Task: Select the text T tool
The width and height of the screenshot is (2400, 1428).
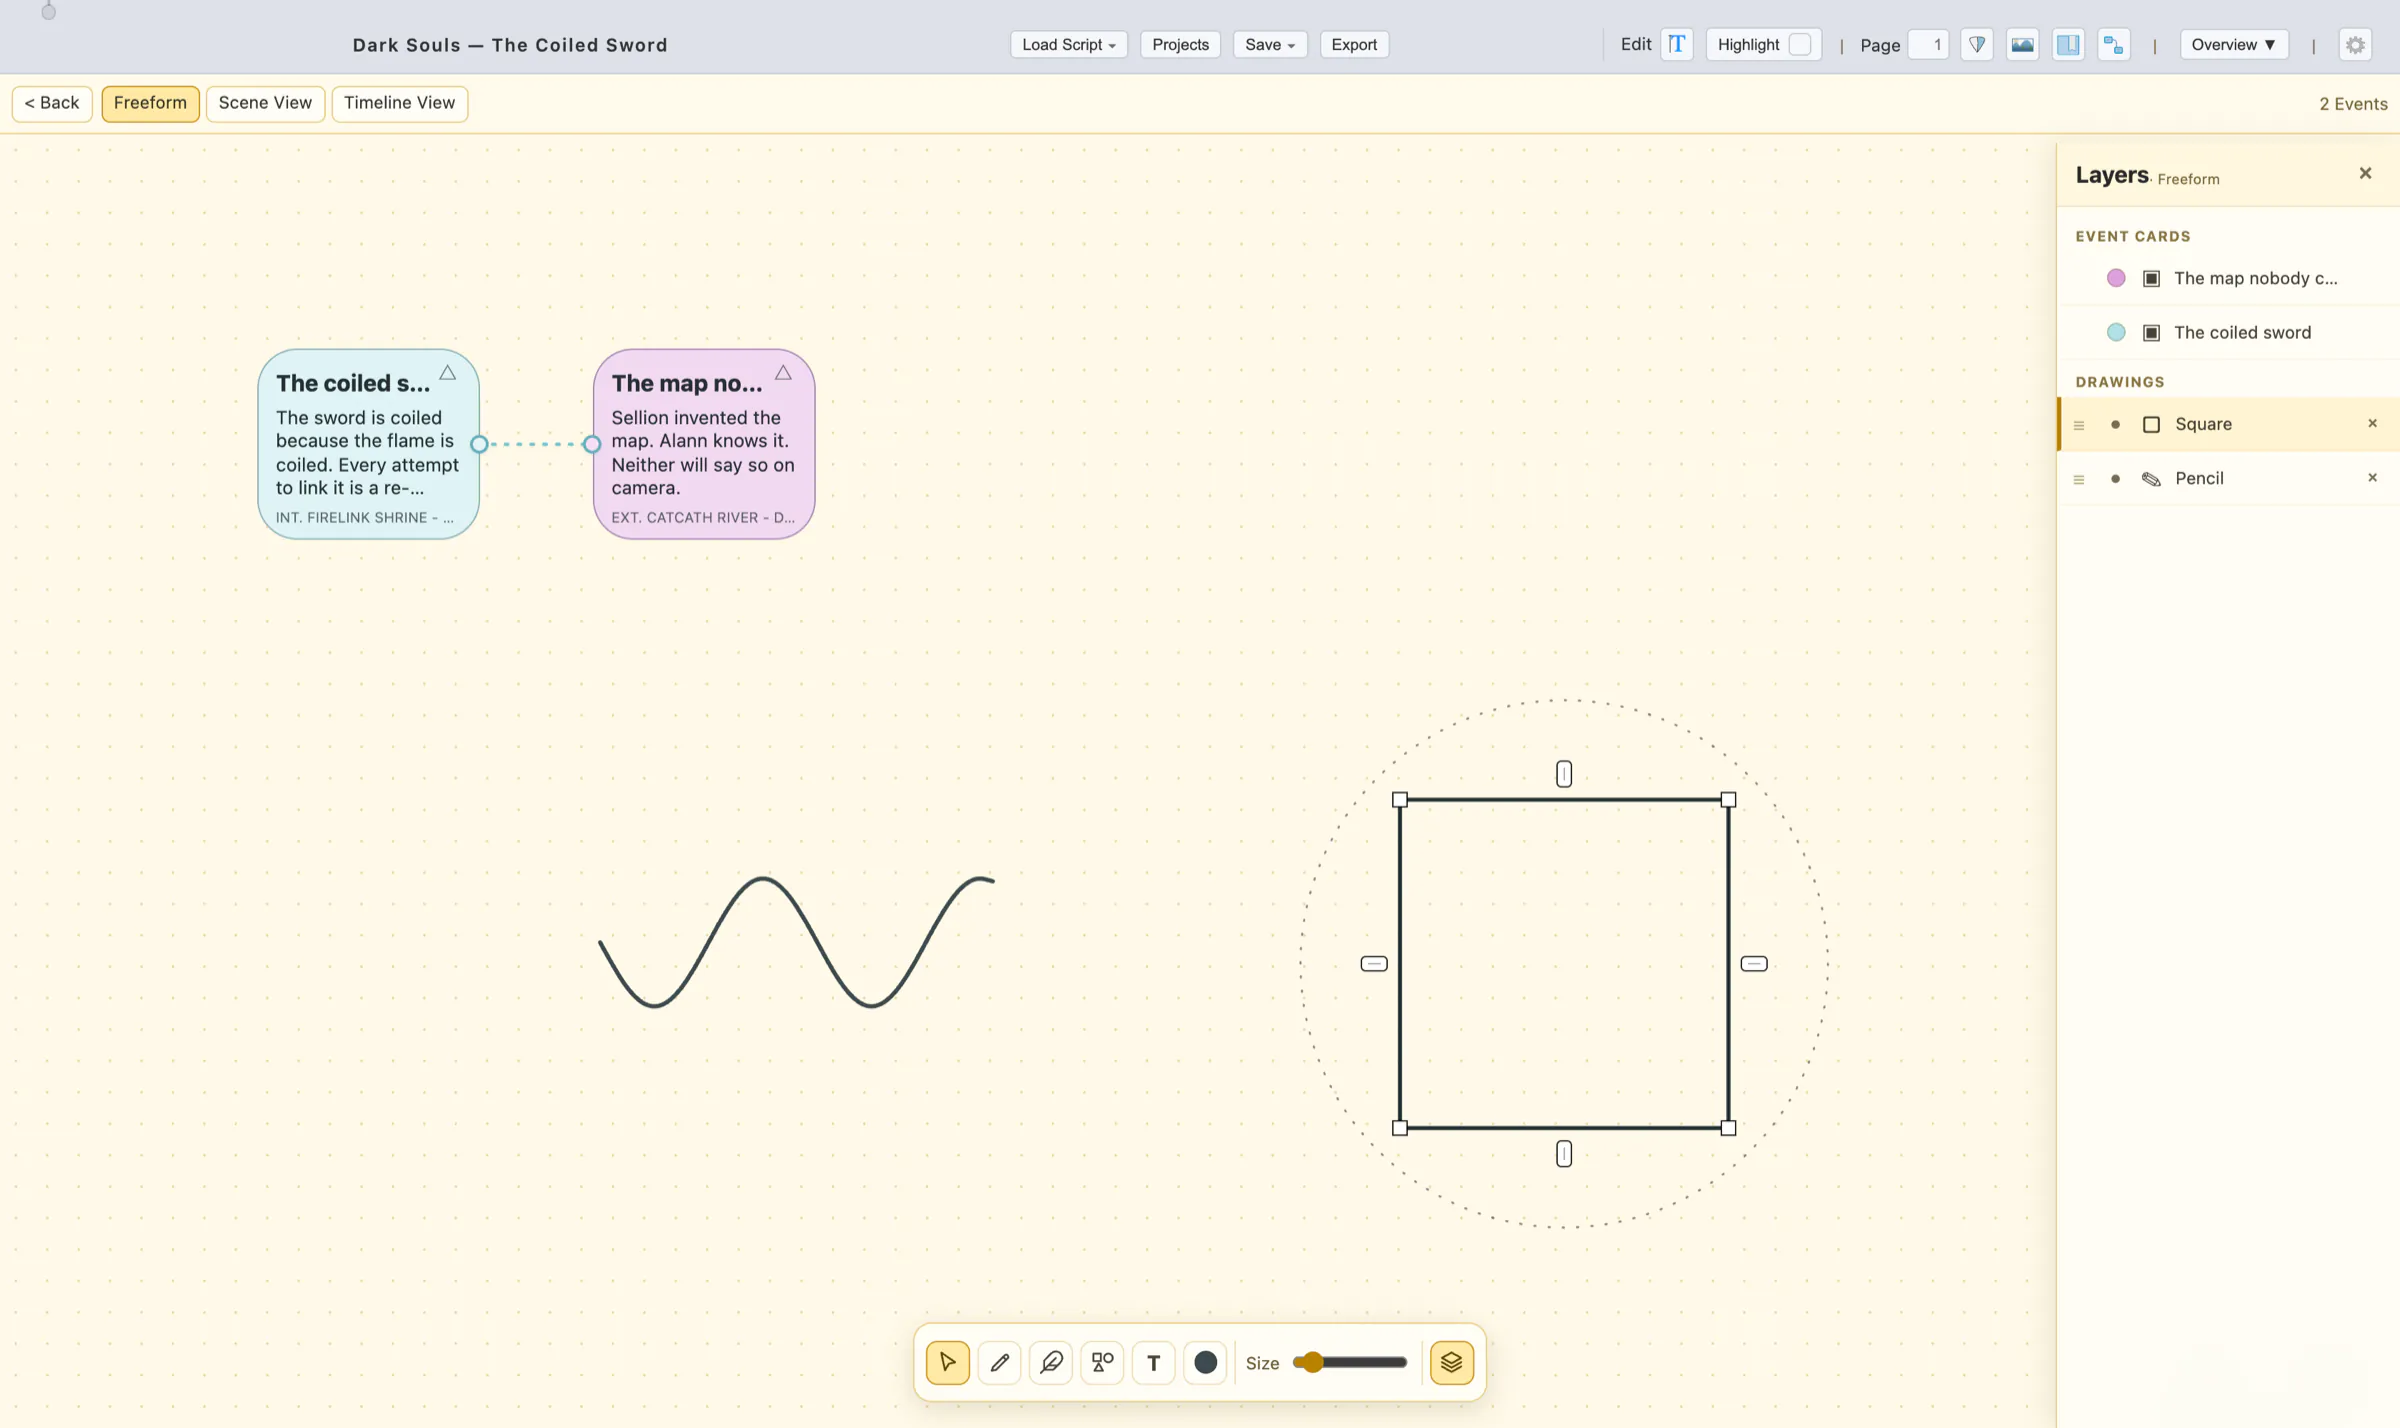Action: pyautogui.click(x=1153, y=1362)
